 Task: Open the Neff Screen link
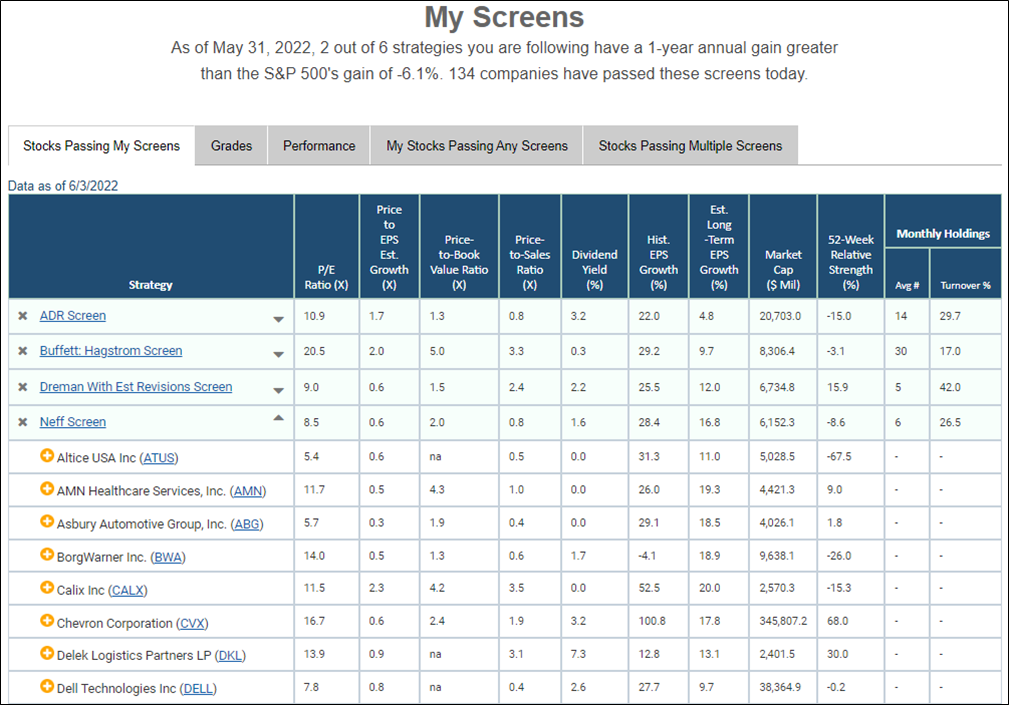tap(73, 423)
